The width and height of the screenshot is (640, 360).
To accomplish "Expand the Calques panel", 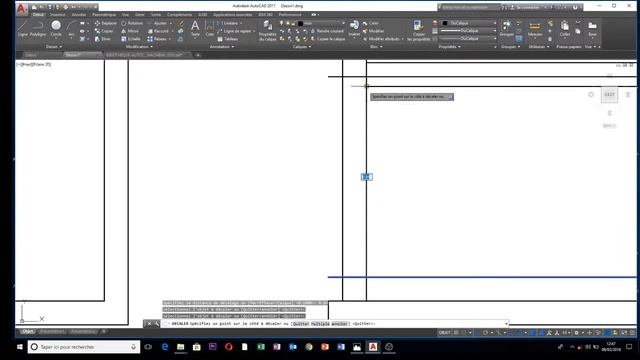I will coord(302,47).
